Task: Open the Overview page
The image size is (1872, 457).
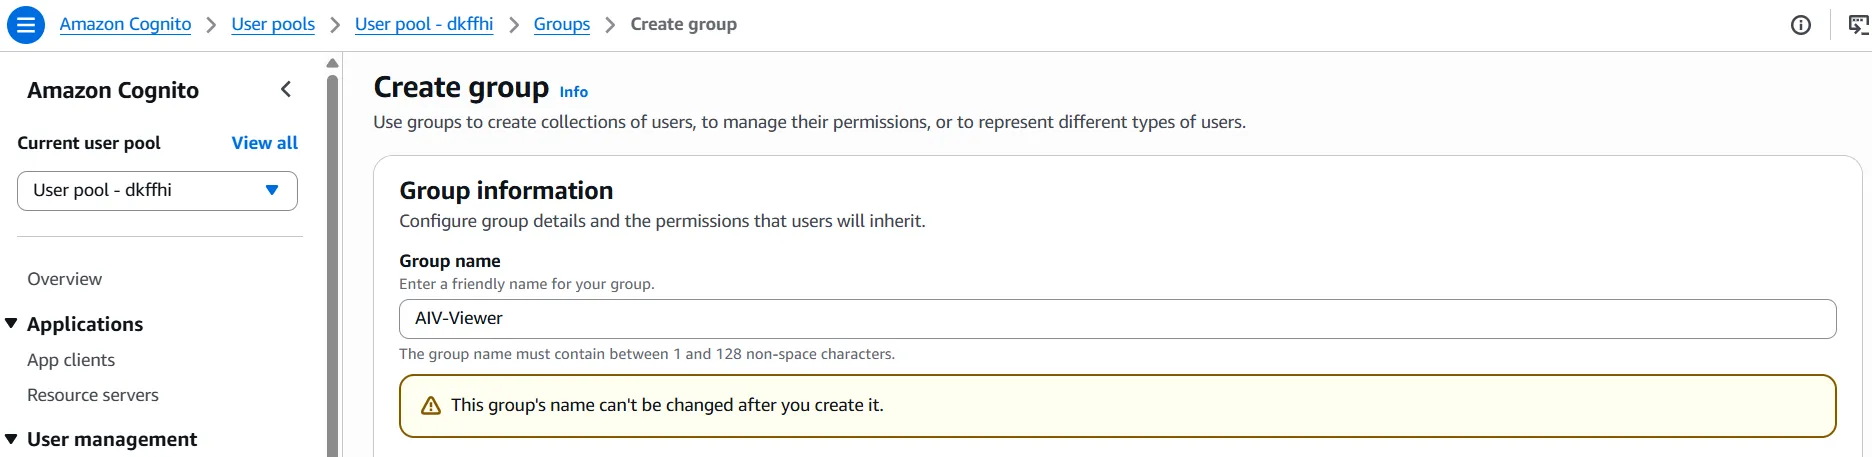Action: [x=65, y=279]
